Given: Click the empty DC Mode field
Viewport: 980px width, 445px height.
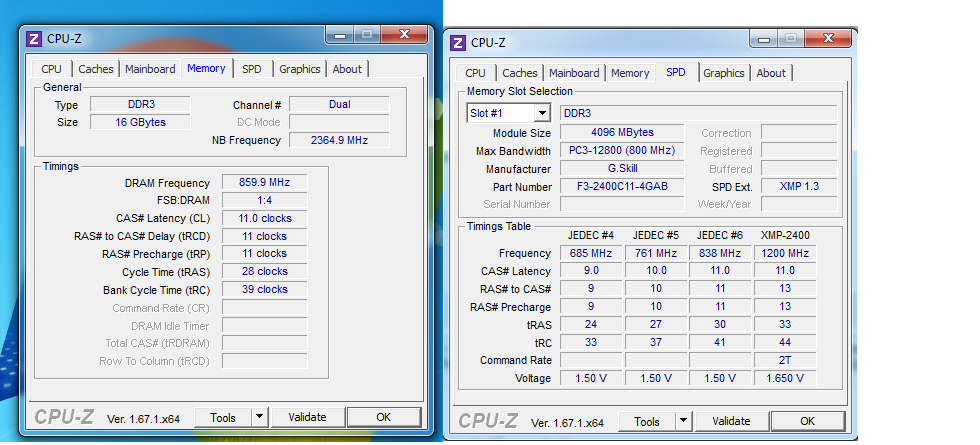Looking at the screenshot, I should coord(339,122).
